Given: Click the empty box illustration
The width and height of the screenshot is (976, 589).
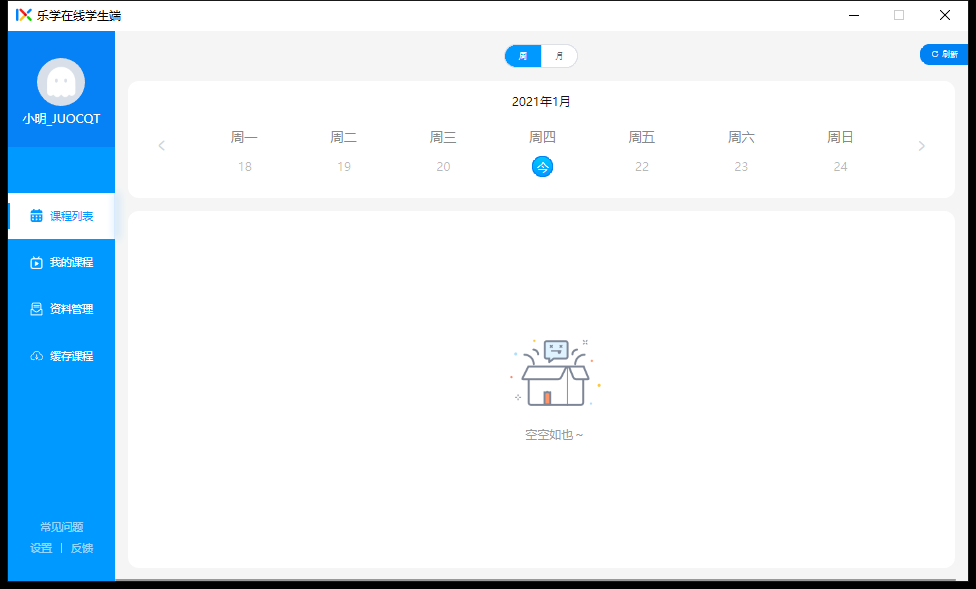Looking at the screenshot, I should pyautogui.click(x=555, y=374).
